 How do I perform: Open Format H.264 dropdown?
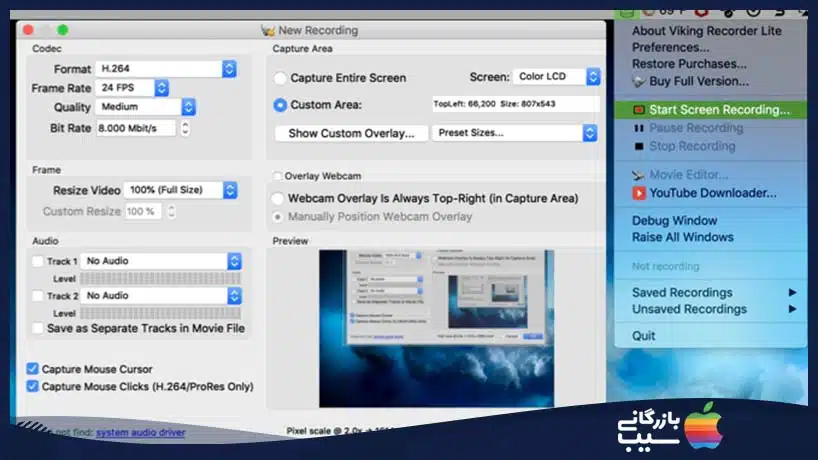click(x=166, y=69)
